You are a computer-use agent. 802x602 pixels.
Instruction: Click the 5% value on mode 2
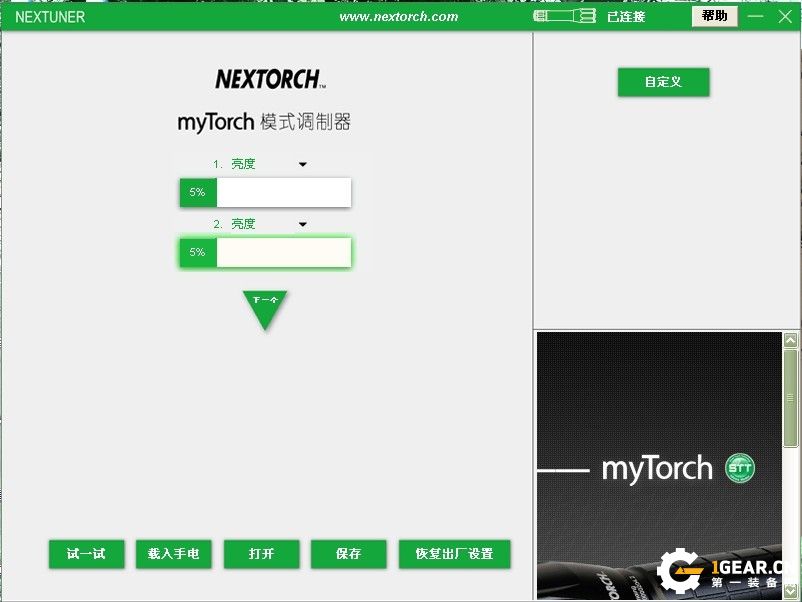click(x=197, y=252)
